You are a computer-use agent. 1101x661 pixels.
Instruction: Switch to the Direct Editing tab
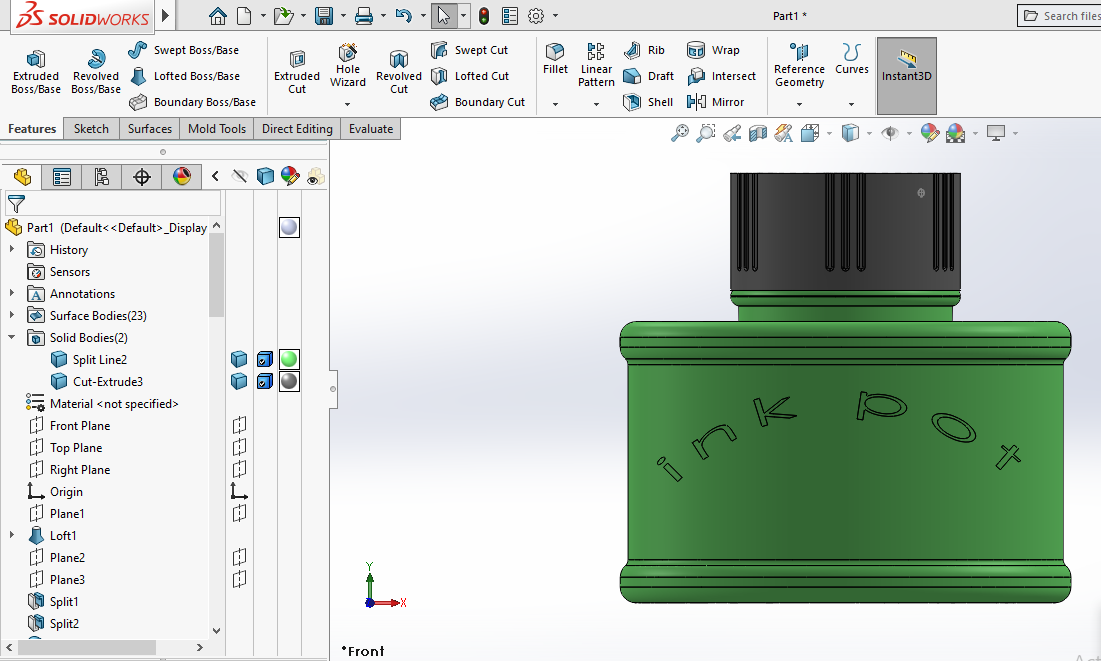[x=297, y=129]
